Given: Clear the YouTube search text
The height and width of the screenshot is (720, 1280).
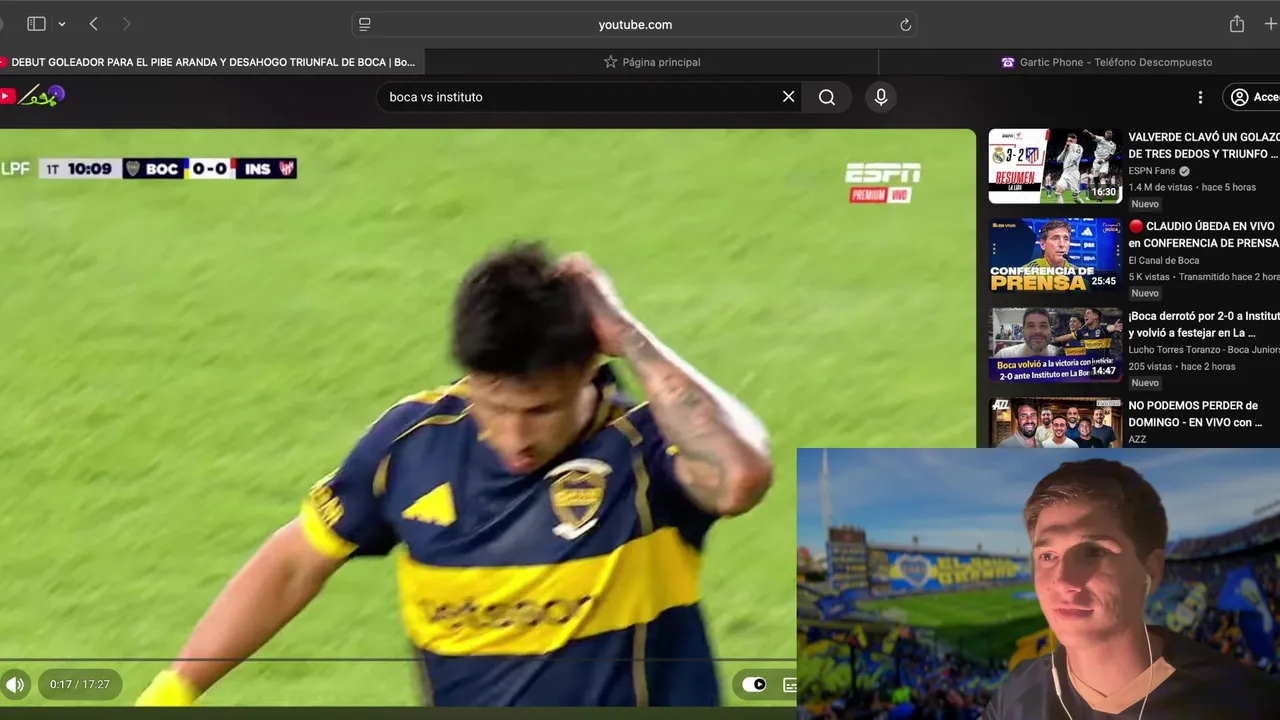Looking at the screenshot, I should click(x=788, y=97).
